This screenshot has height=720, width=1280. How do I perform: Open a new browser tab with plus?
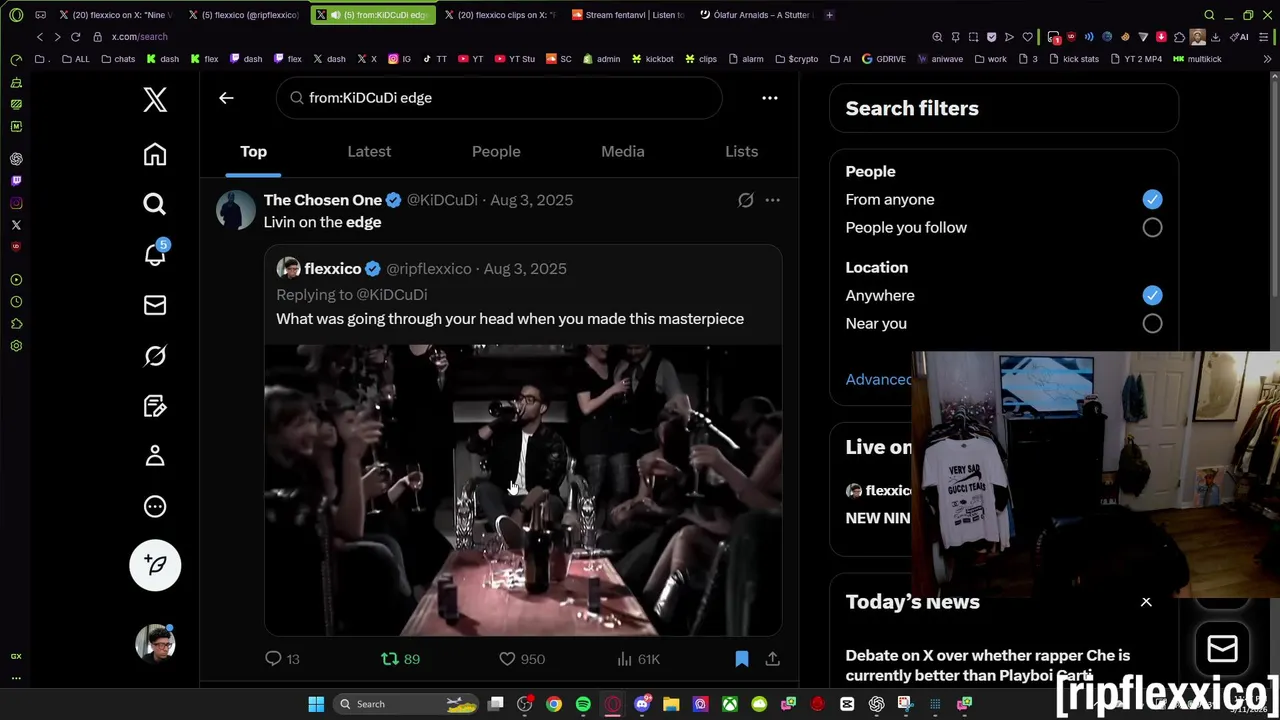tap(830, 15)
